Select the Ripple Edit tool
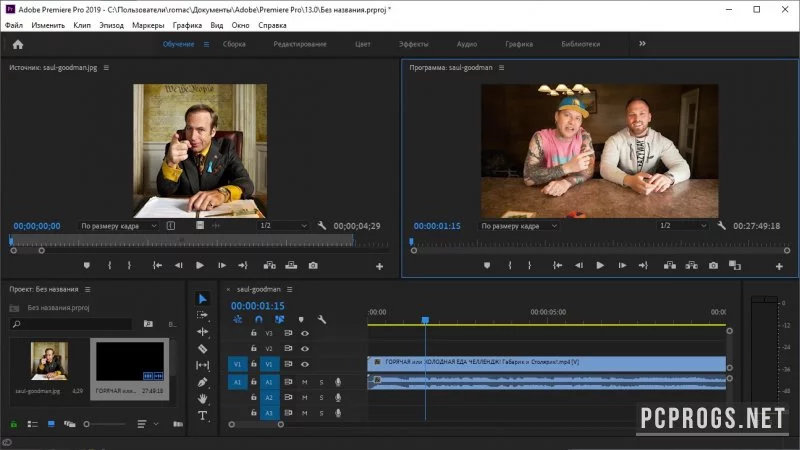 tap(203, 332)
